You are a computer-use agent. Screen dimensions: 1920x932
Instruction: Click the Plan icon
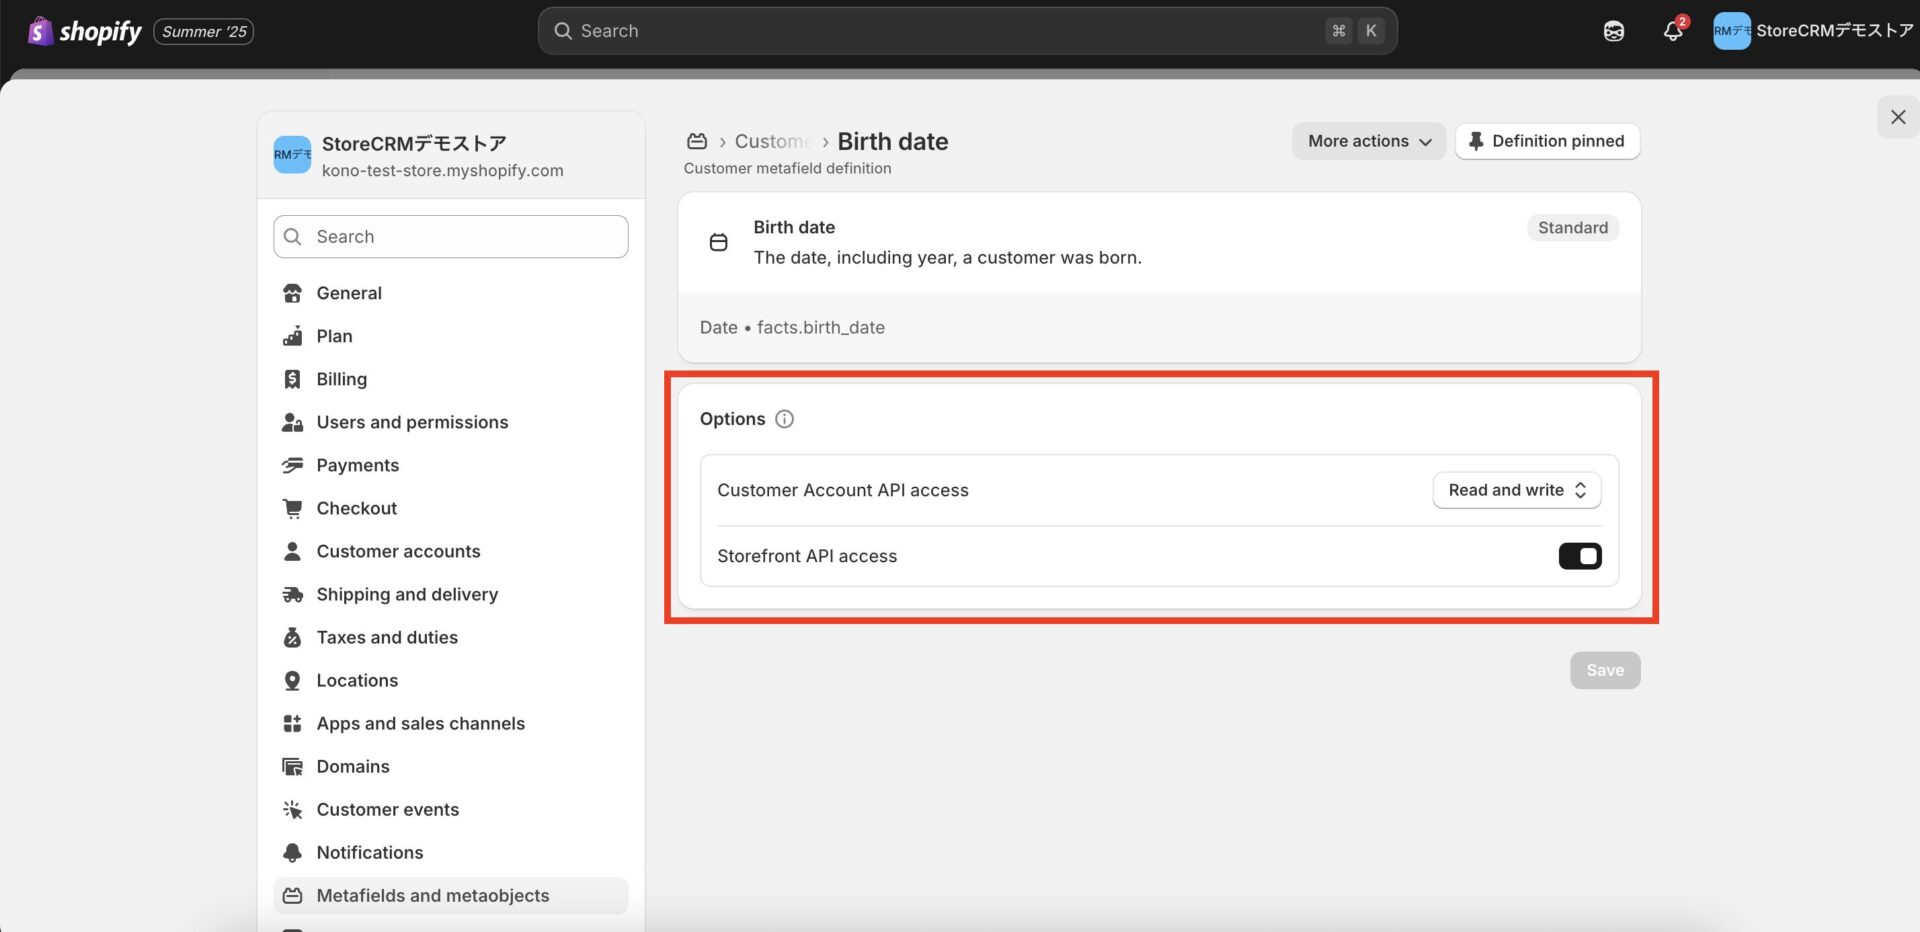pyautogui.click(x=292, y=336)
